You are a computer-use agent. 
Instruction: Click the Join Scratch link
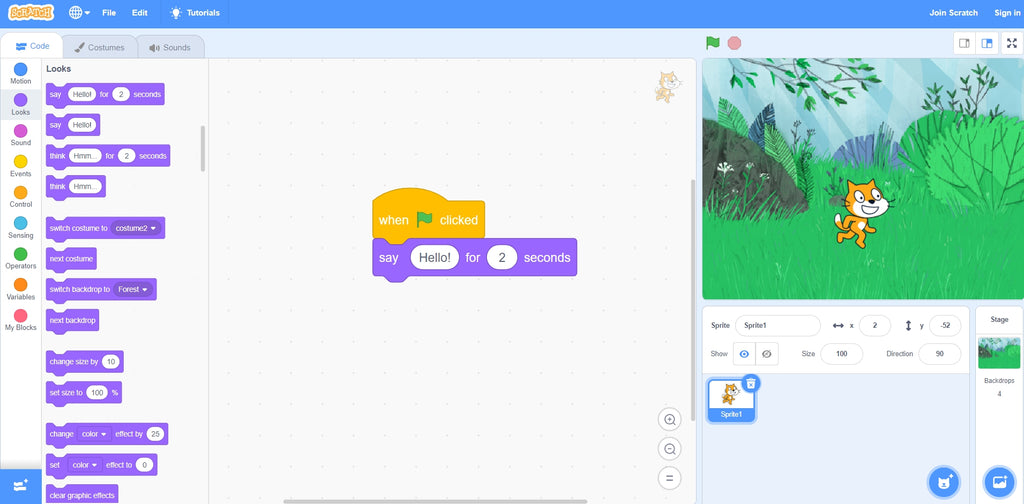[x=953, y=13]
